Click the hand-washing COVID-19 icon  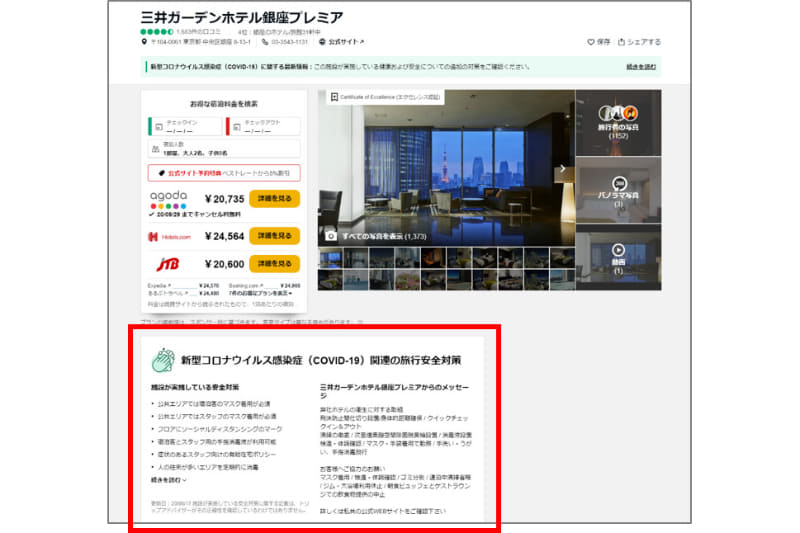[163, 360]
